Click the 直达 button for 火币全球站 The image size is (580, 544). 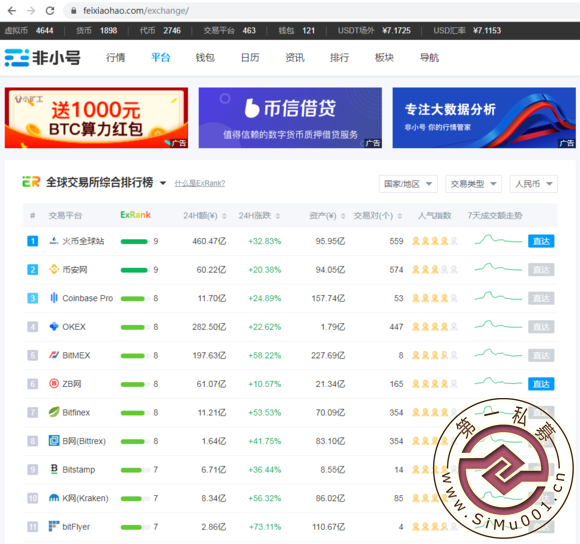pyautogui.click(x=541, y=241)
